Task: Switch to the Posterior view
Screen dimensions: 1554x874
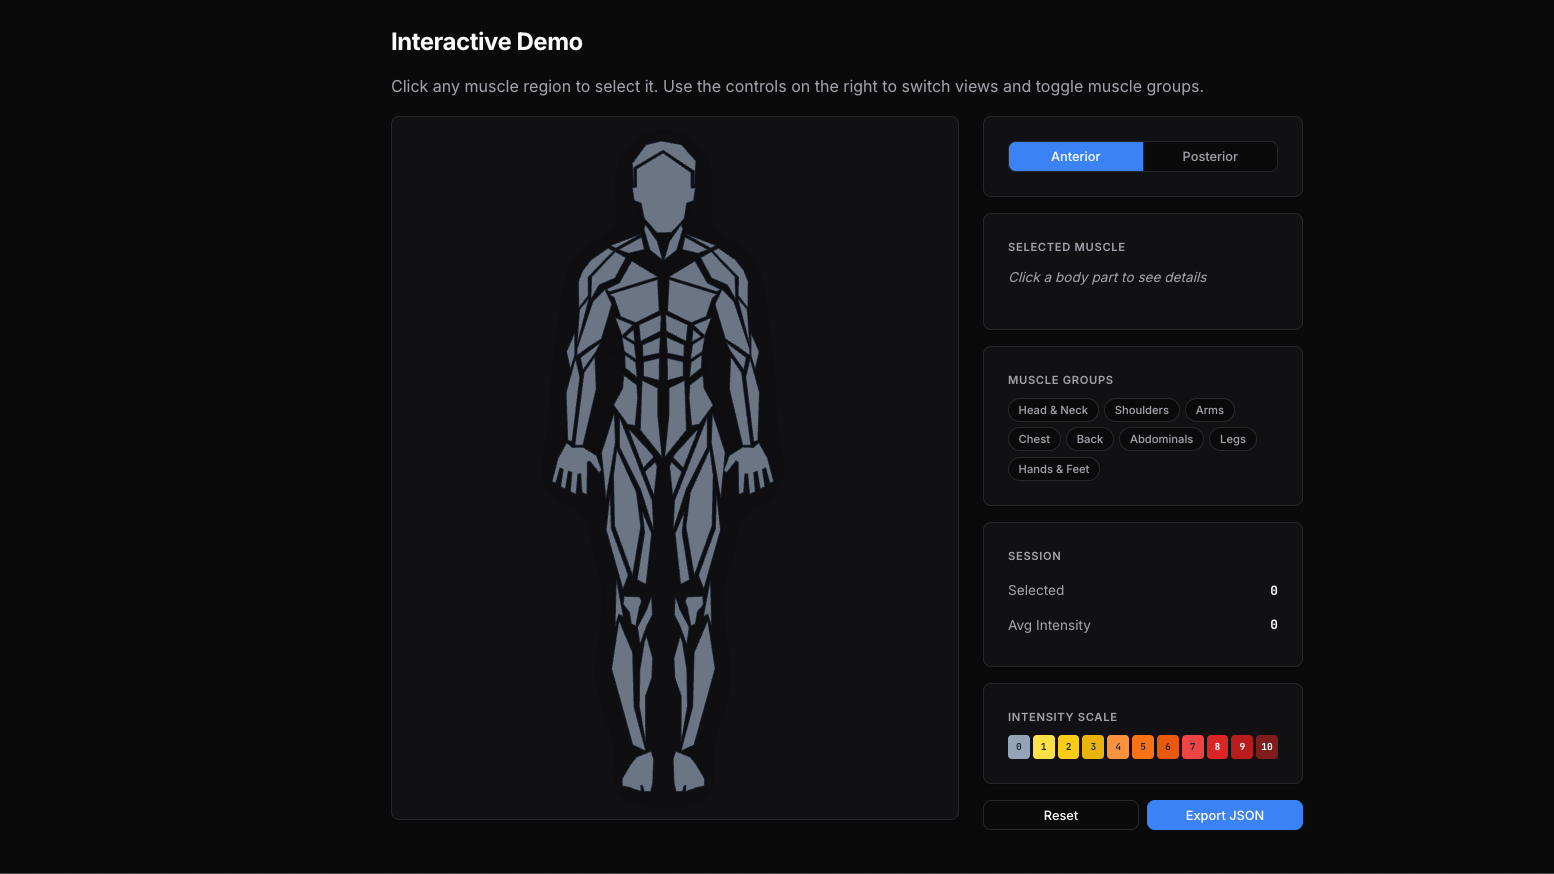Action: tap(1210, 156)
